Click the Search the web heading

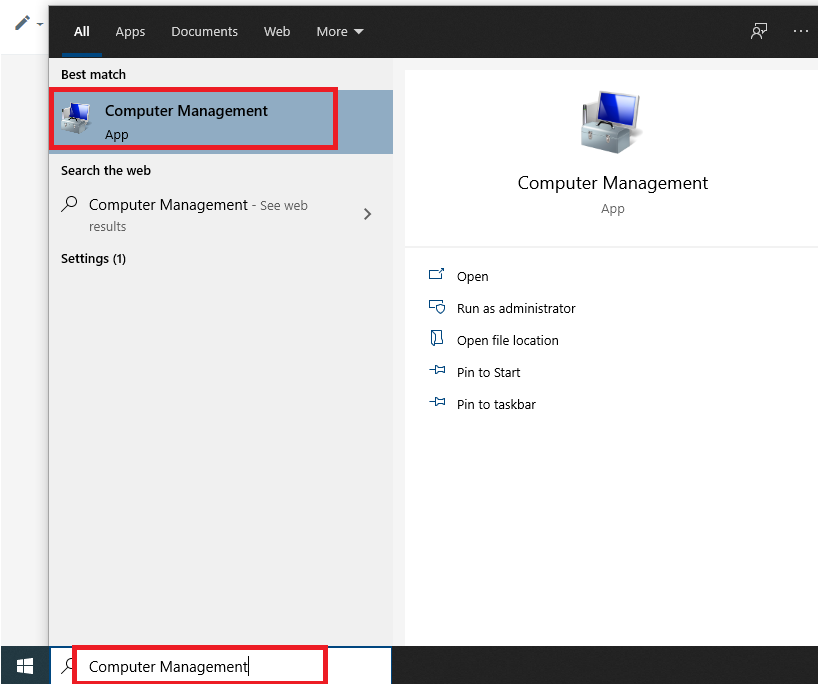(x=106, y=171)
